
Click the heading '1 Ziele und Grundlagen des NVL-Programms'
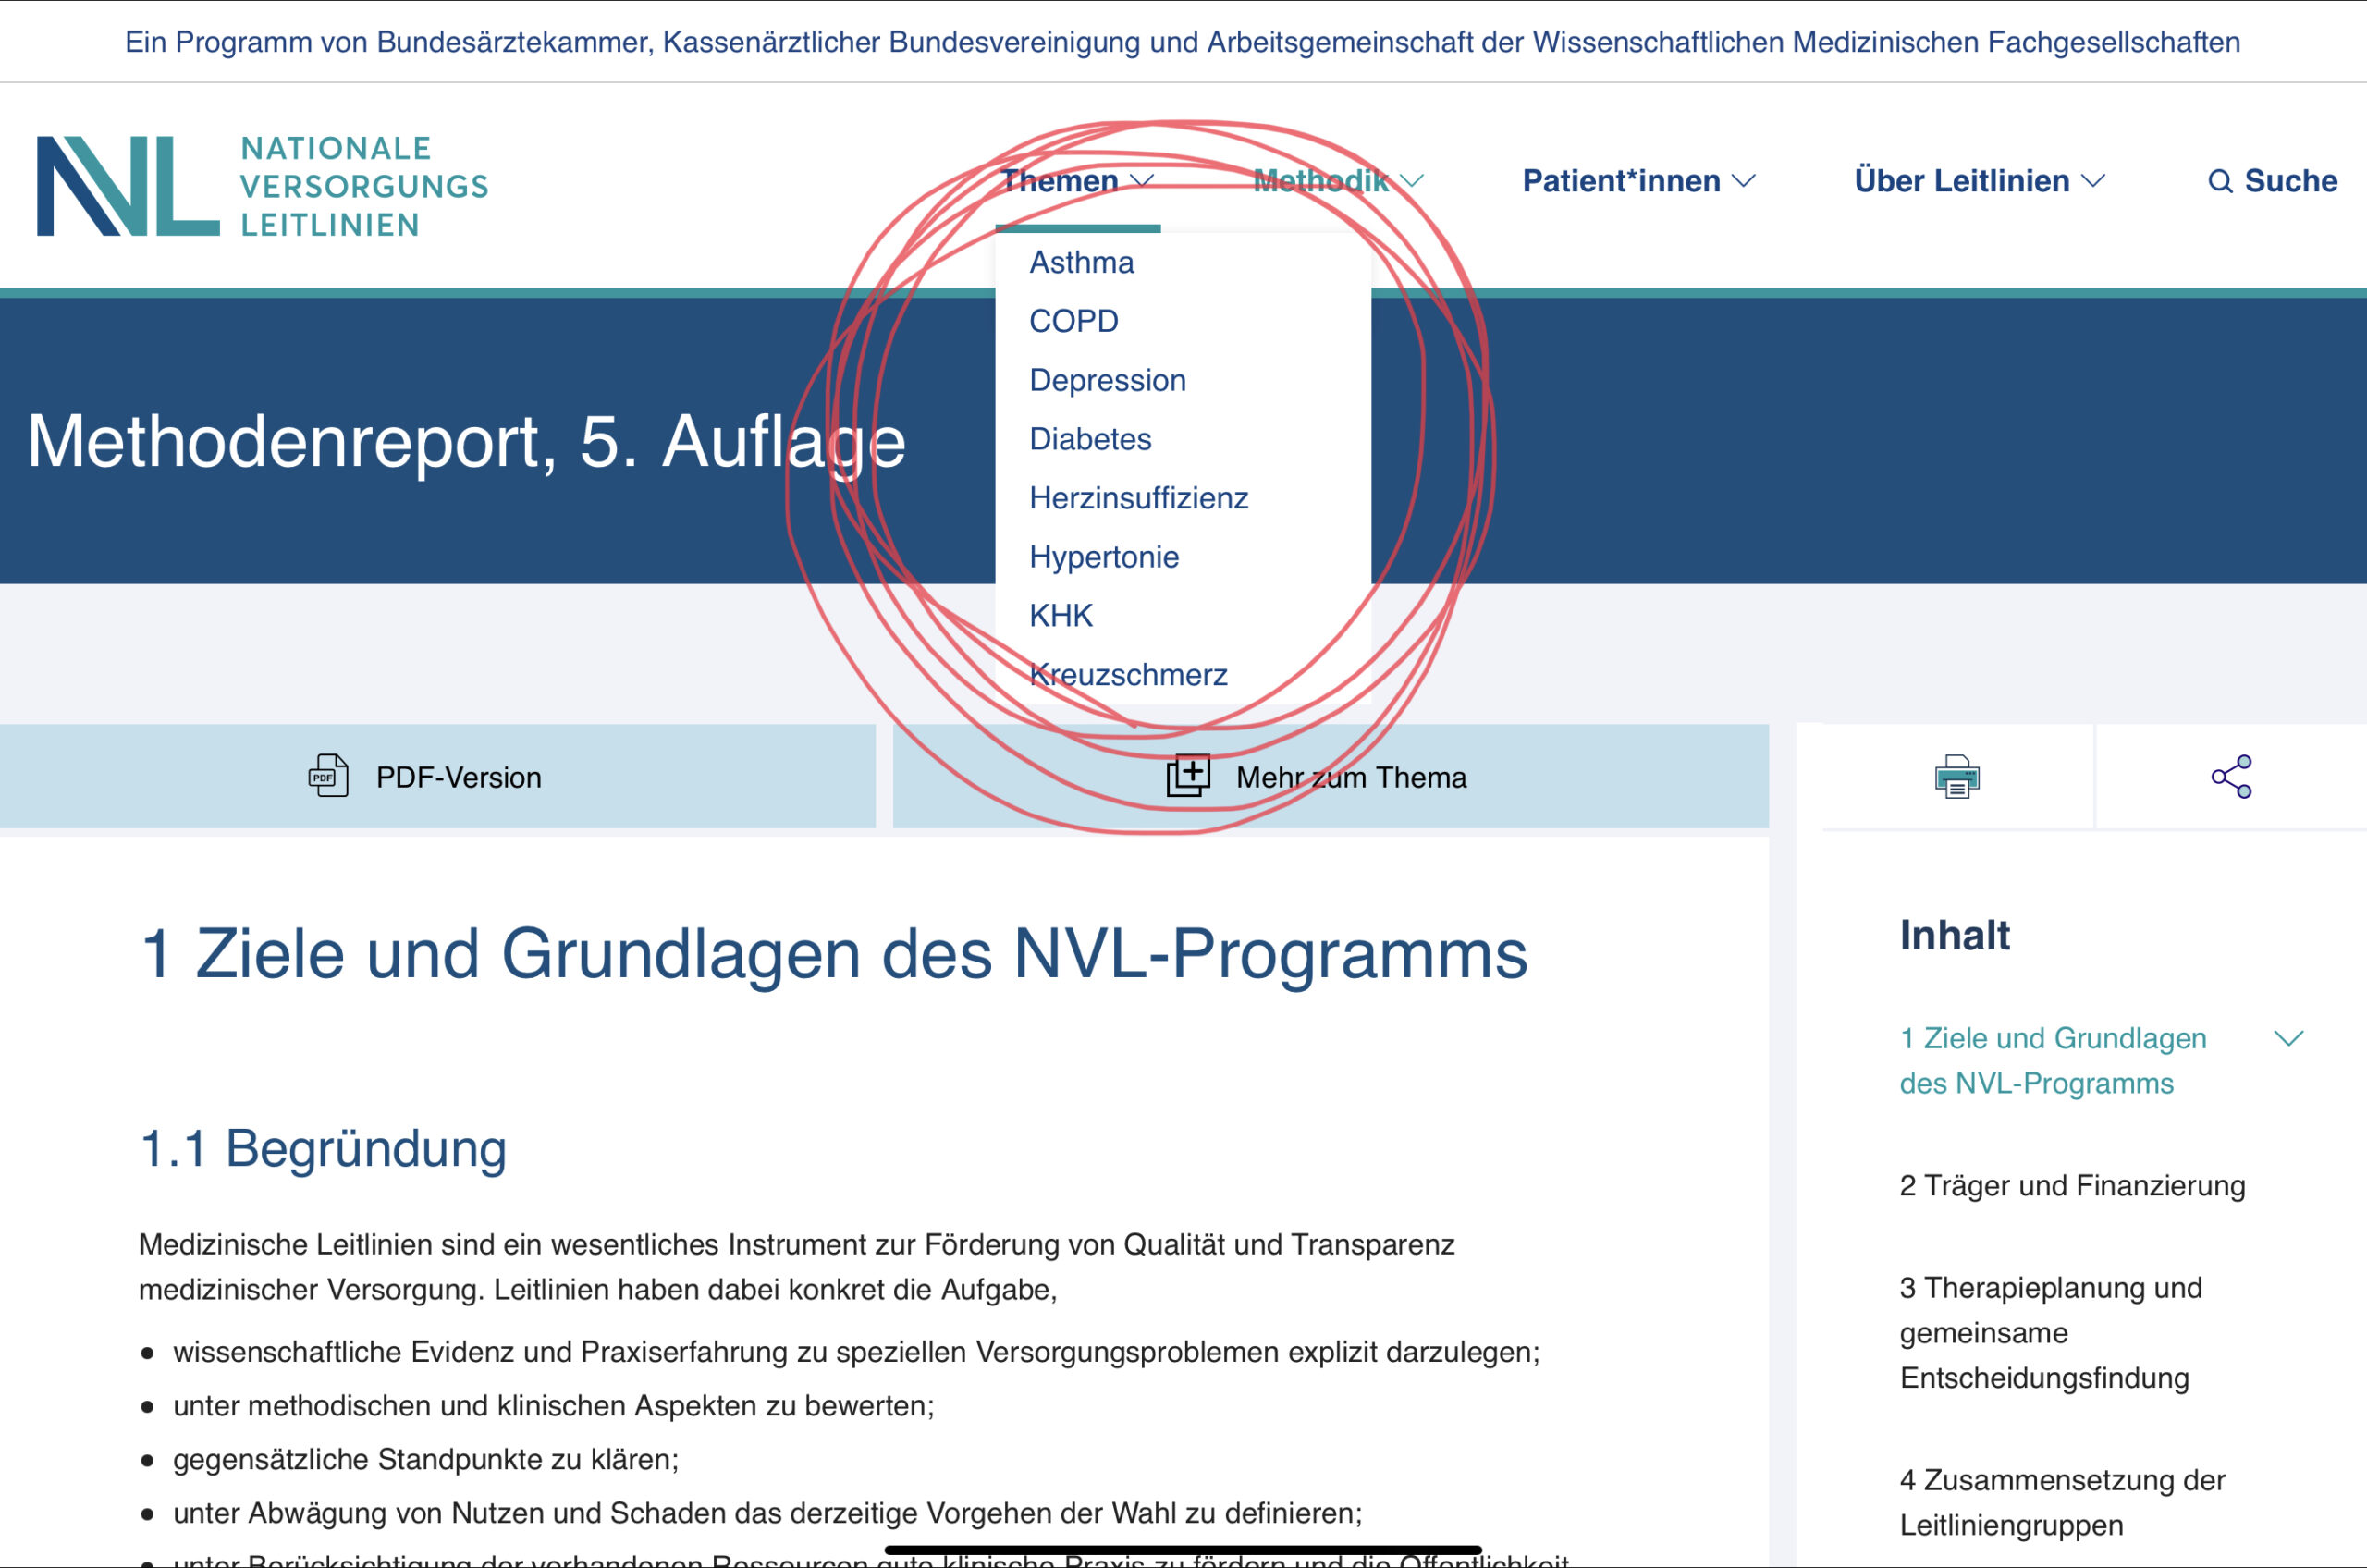pos(834,954)
